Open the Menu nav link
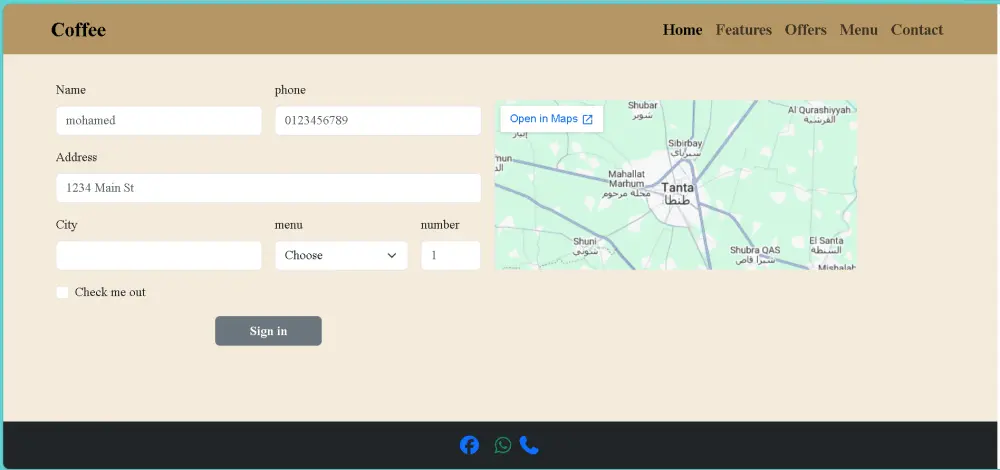 coord(858,30)
